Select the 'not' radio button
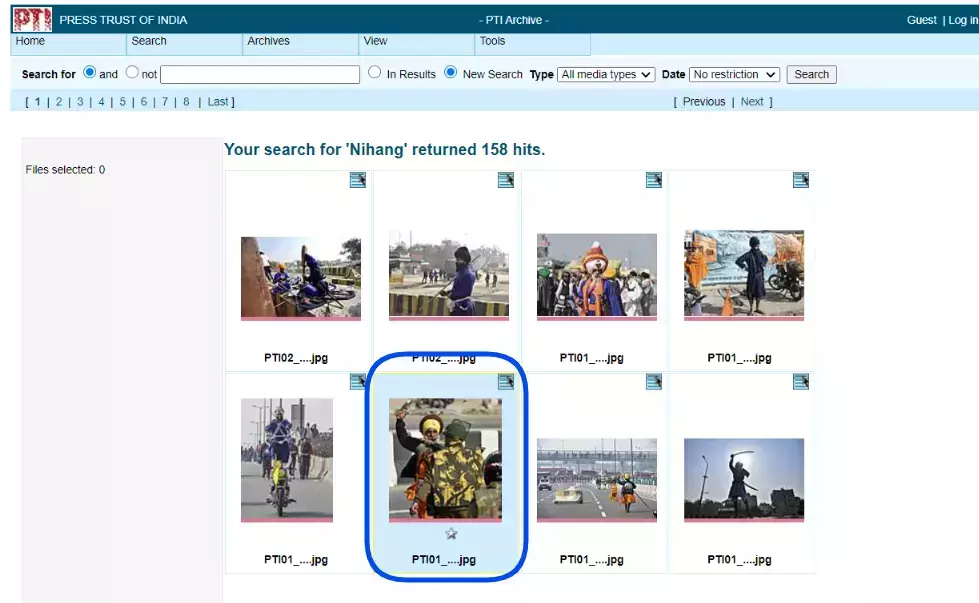The image size is (979, 603). [132, 73]
